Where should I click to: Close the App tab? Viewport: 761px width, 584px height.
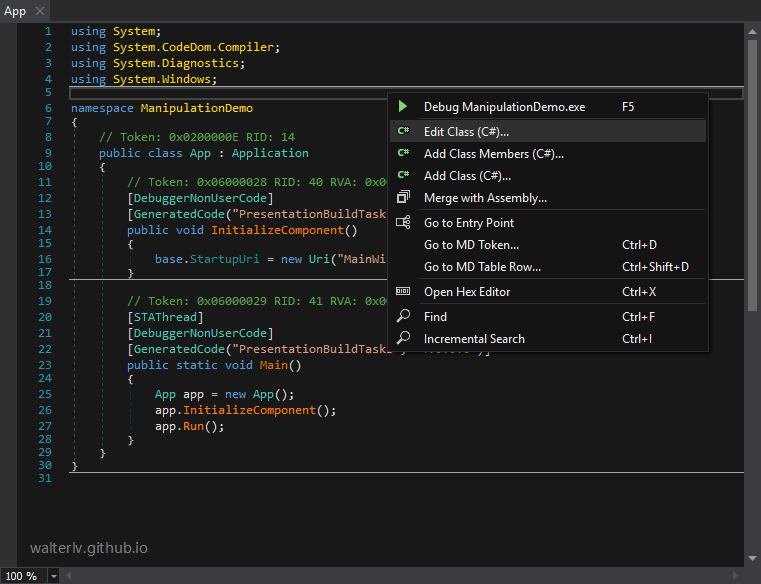click(40, 11)
